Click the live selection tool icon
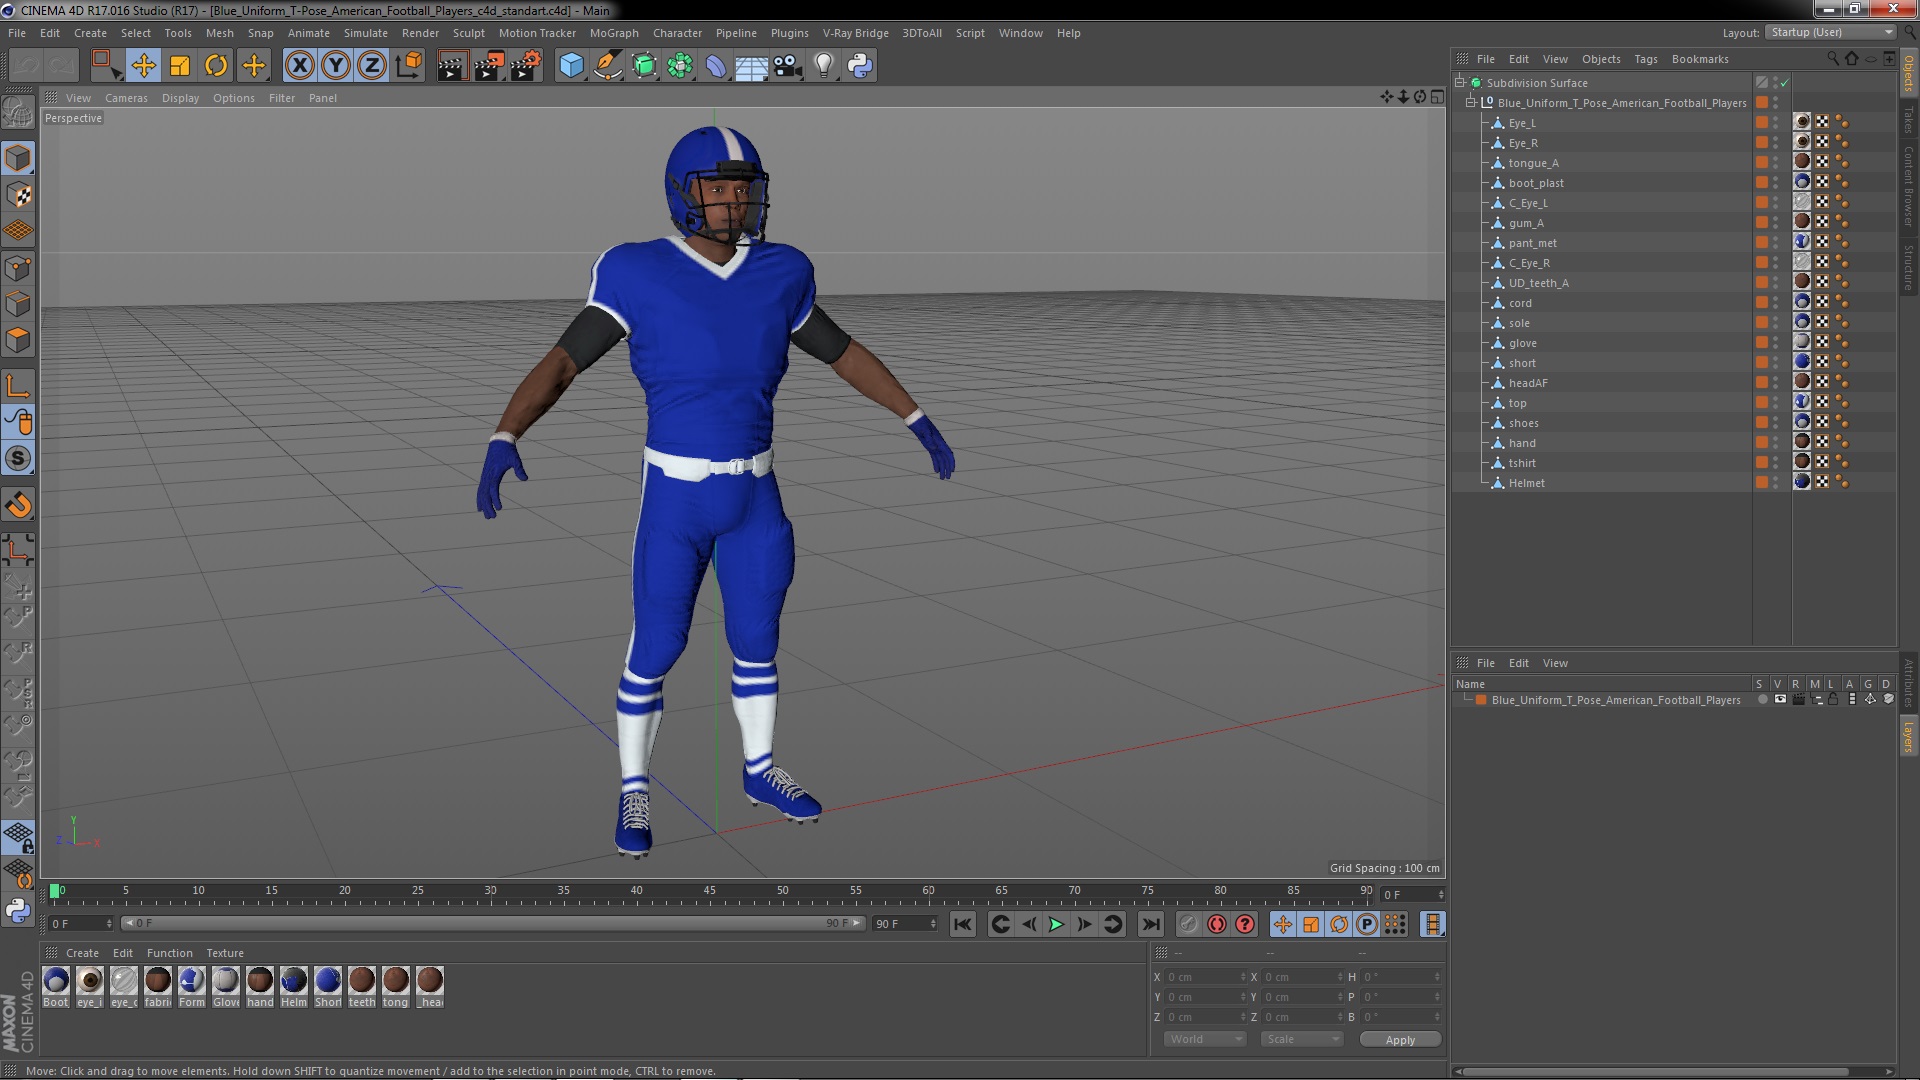 click(106, 66)
